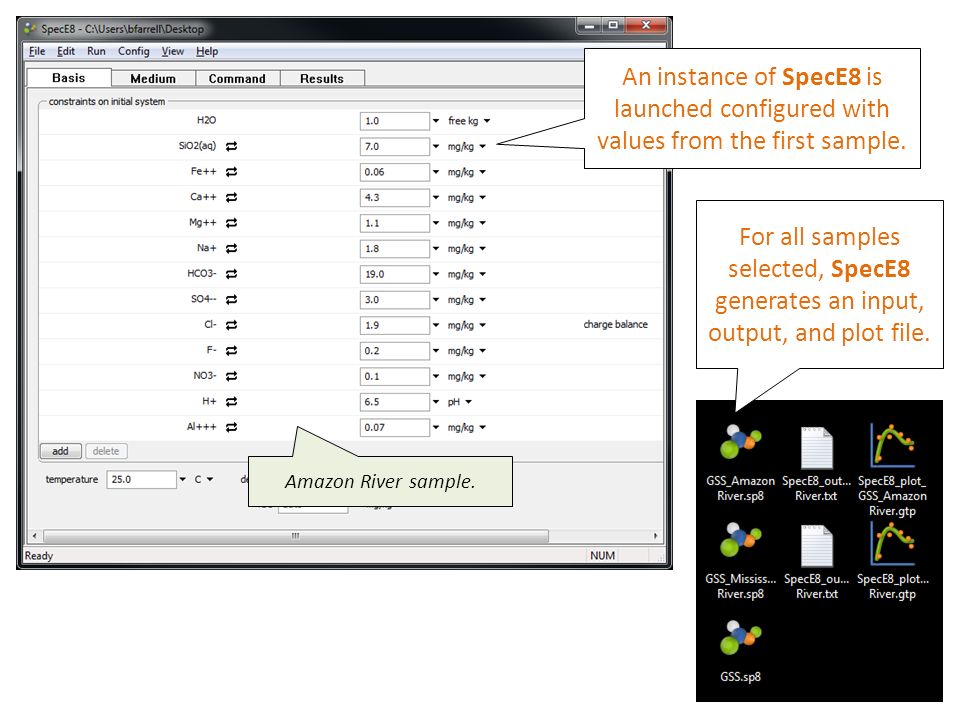Click the scrollbar right arrow
960x720 pixels.
(x=656, y=536)
